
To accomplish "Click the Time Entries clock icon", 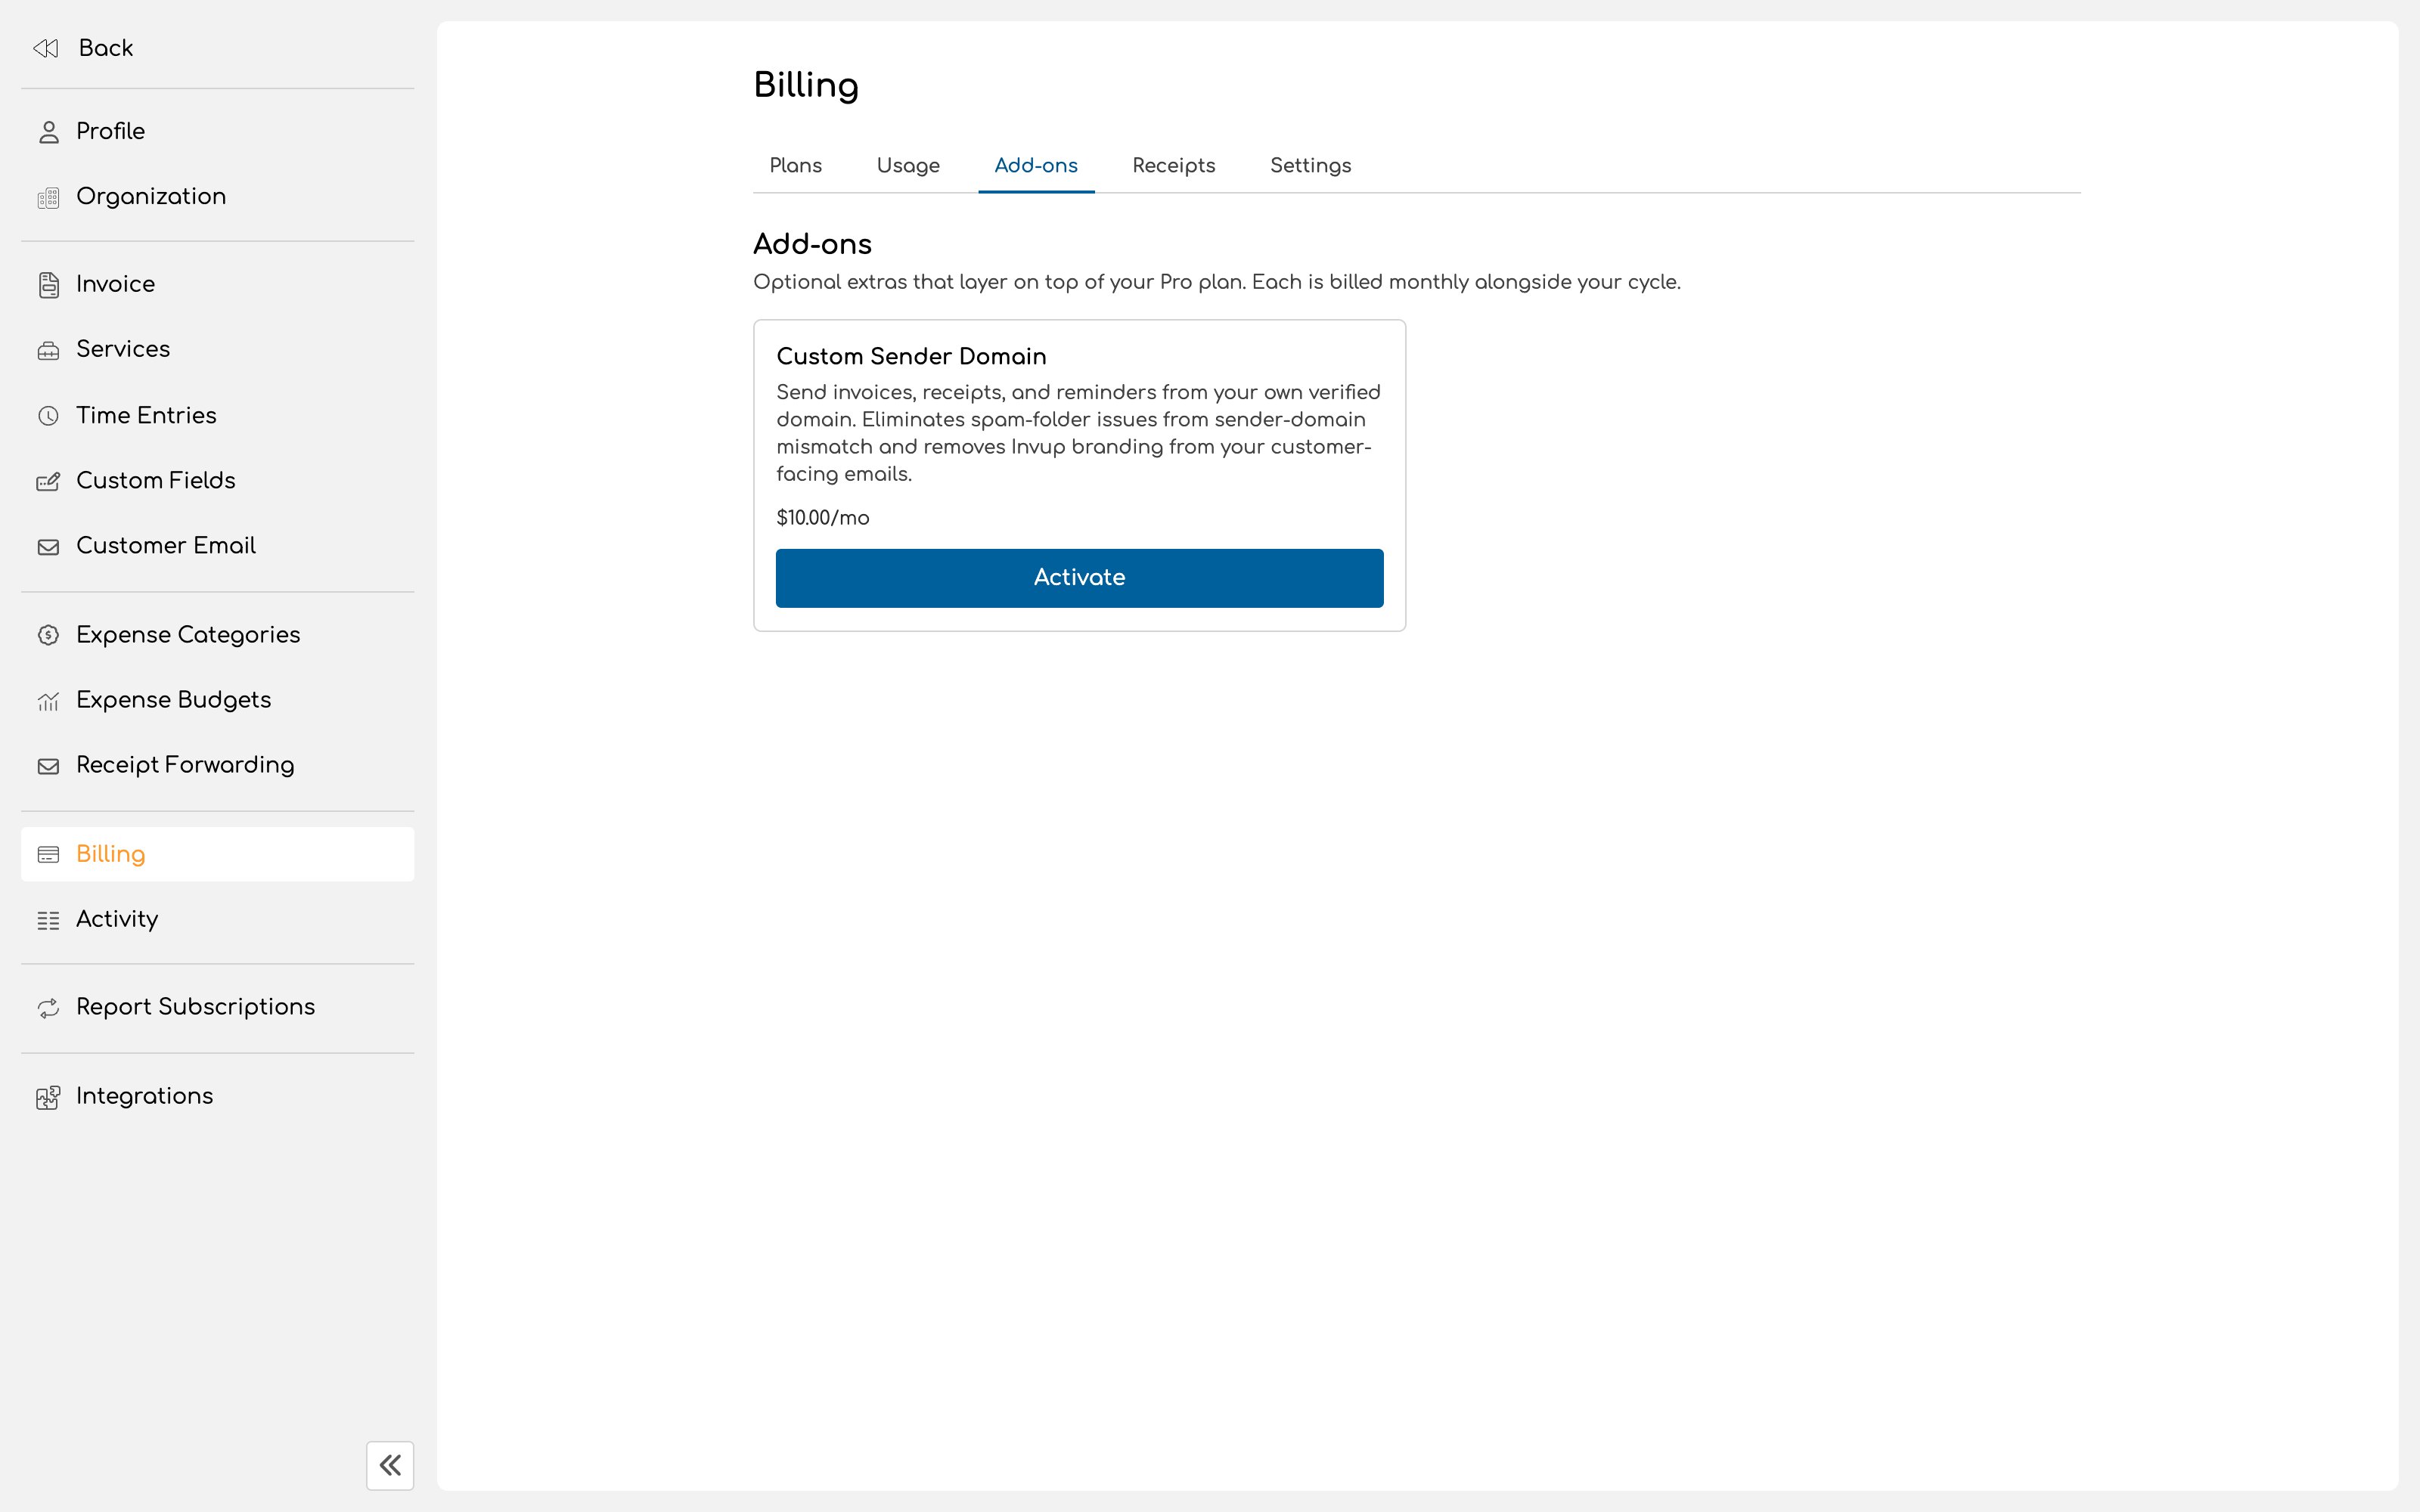I will coord(48,416).
